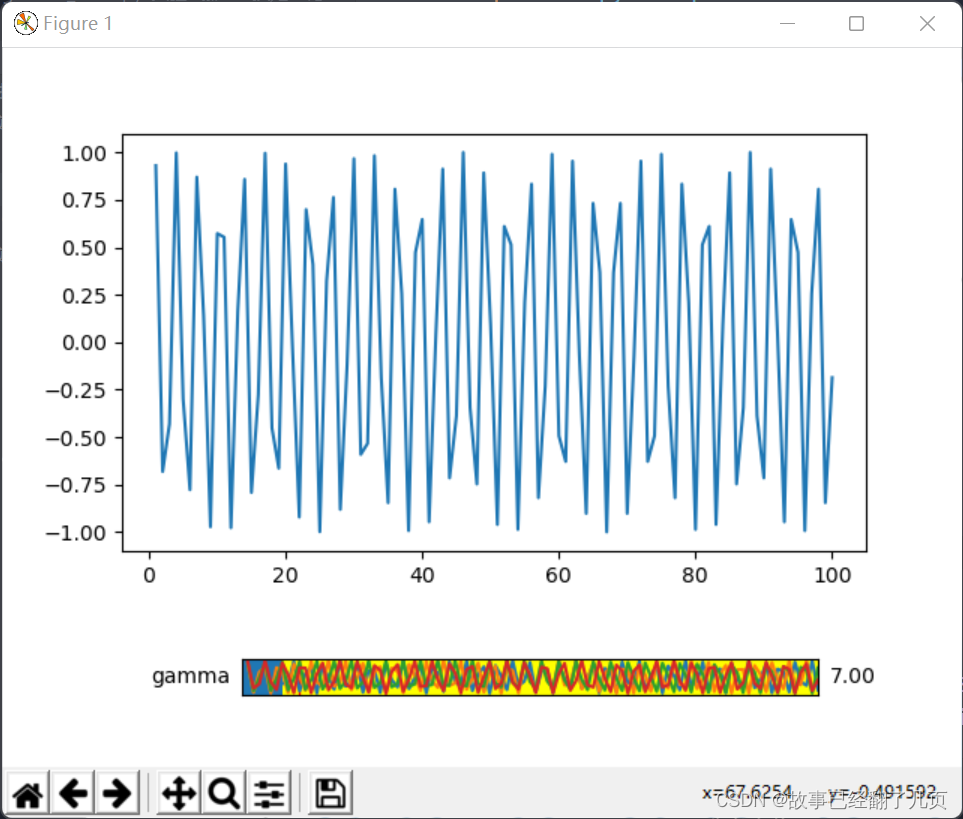Reset the plot view with the Home icon
The width and height of the screenshot is (963, 819).
[x=26, y=792]
